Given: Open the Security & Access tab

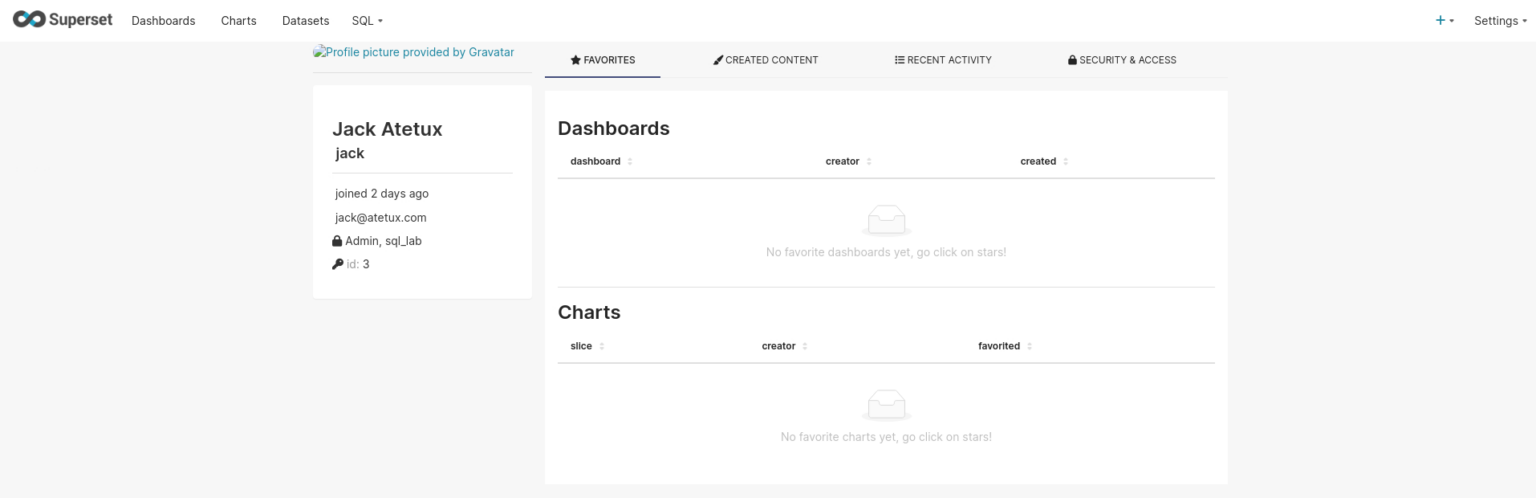Looking at the screenshot, I should pyautogui.click(x=1121, y=60).
